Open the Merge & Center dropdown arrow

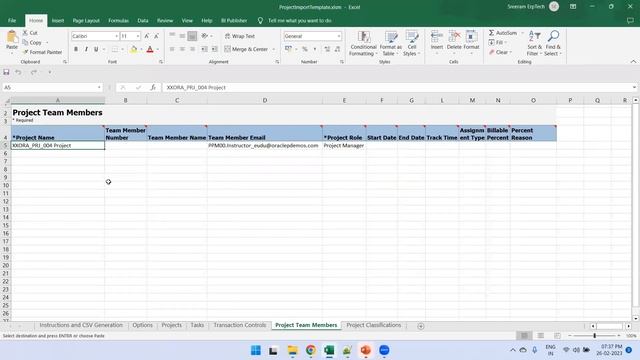point(273,49)
